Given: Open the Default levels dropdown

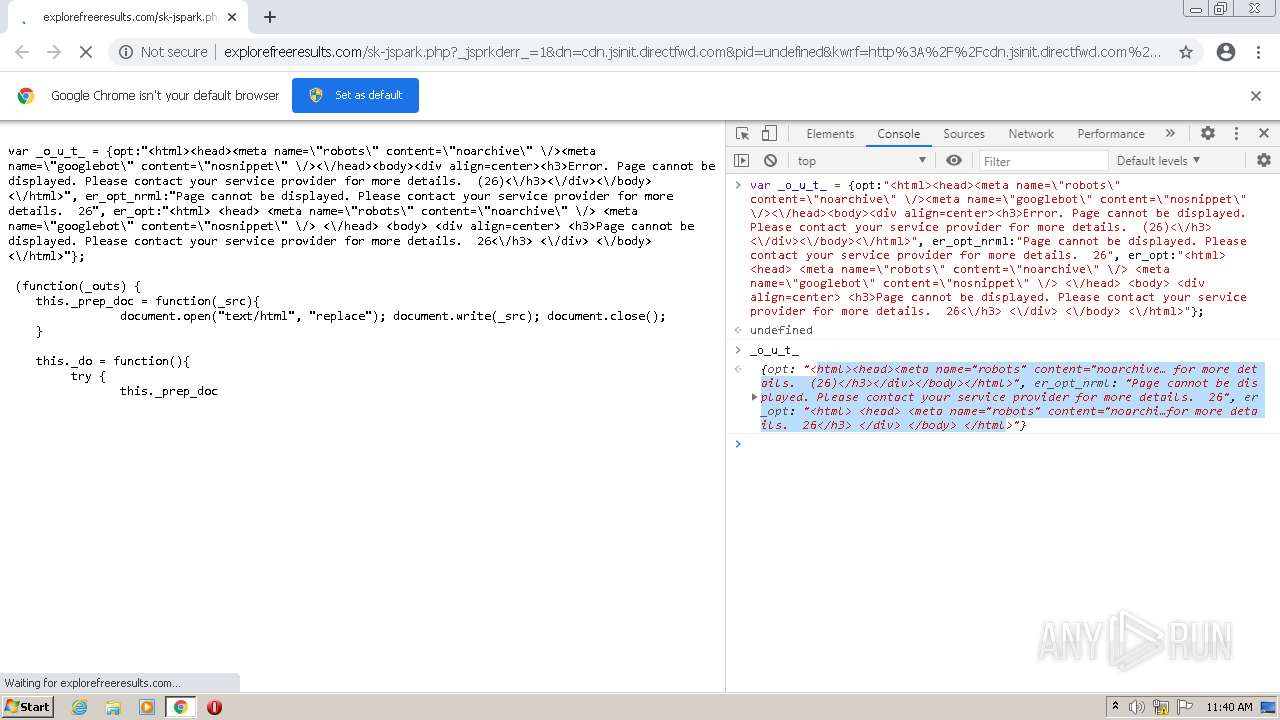Looking at the screenshot, I should [x=1158, y=160].
